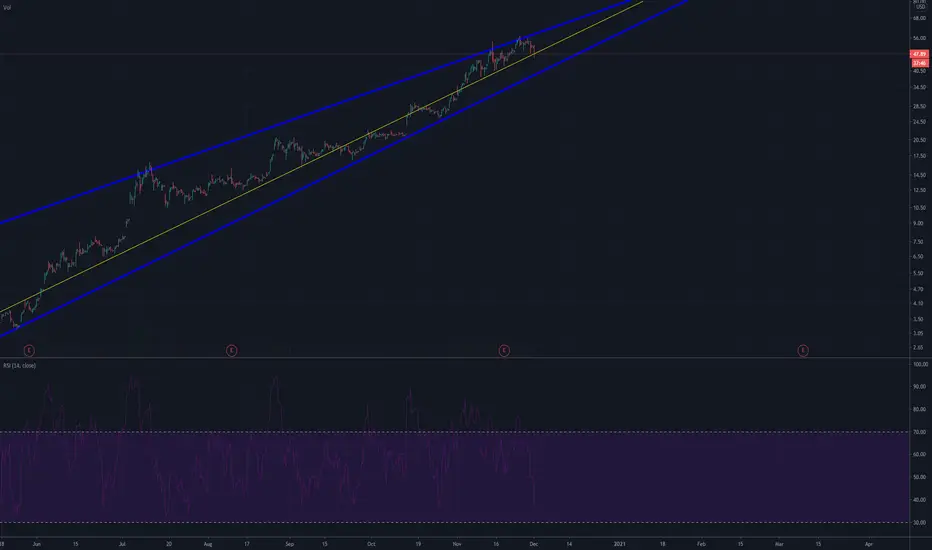Click the 2.65 price axis value
Viewport: 932px width, 550px height.
(x=918, y=347)
